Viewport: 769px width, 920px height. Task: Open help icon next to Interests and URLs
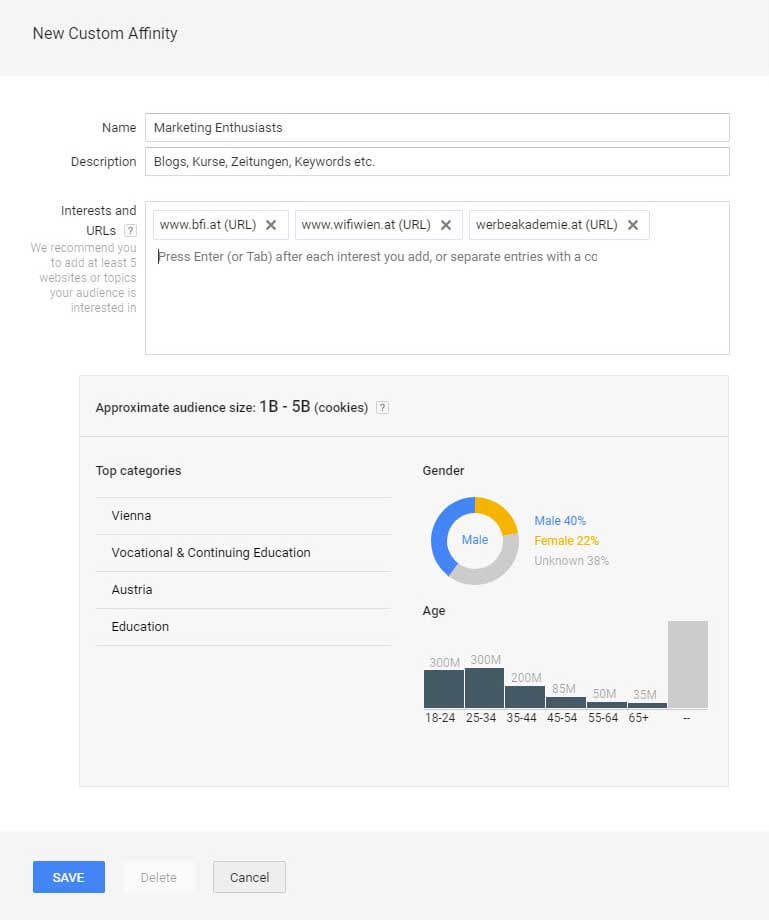(130, 231)
